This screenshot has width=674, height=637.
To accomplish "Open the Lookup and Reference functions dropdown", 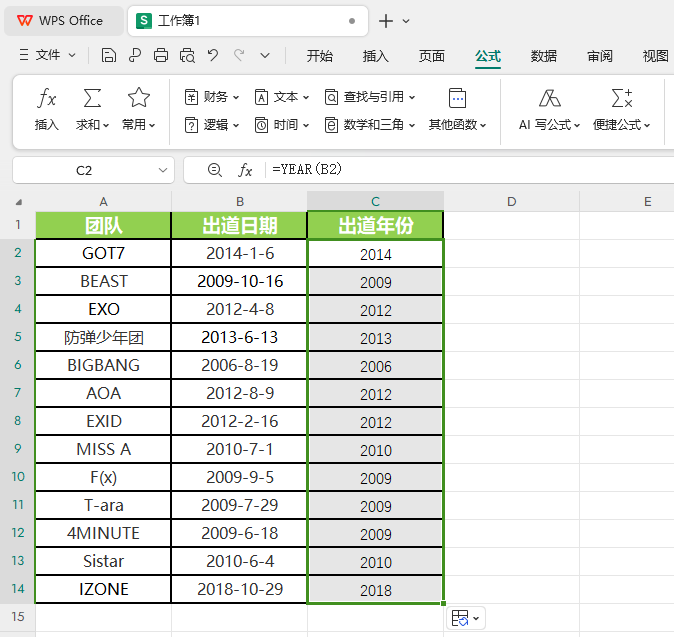I will click(370, 97).
